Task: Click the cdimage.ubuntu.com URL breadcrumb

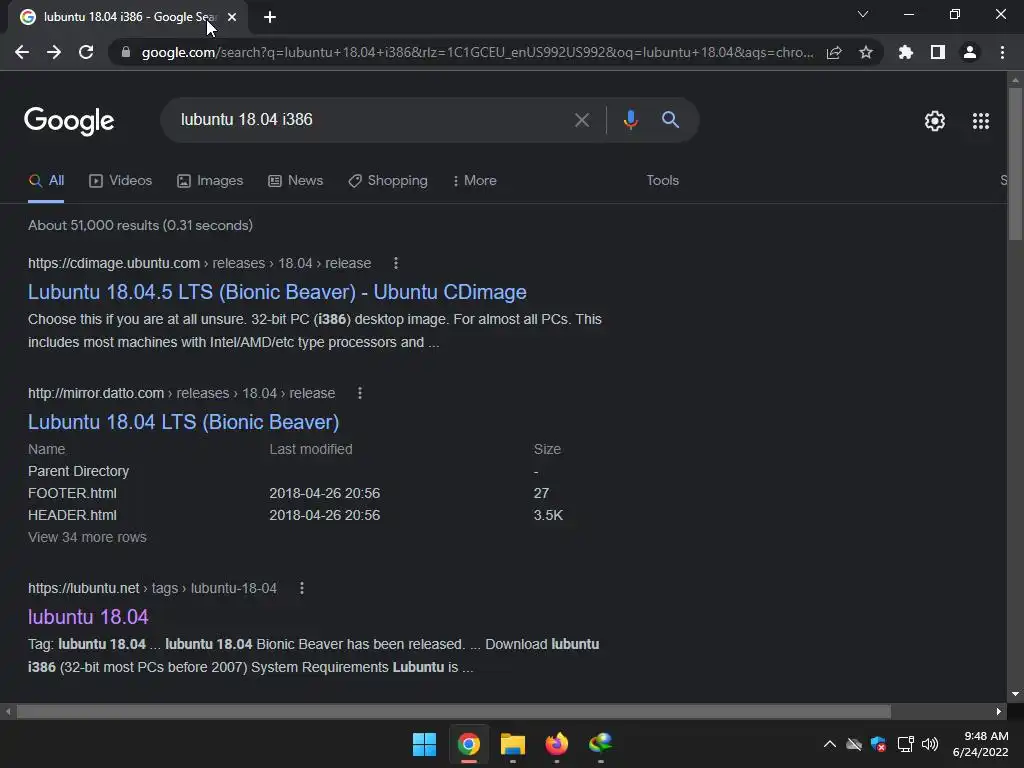Action: [199, 263]
